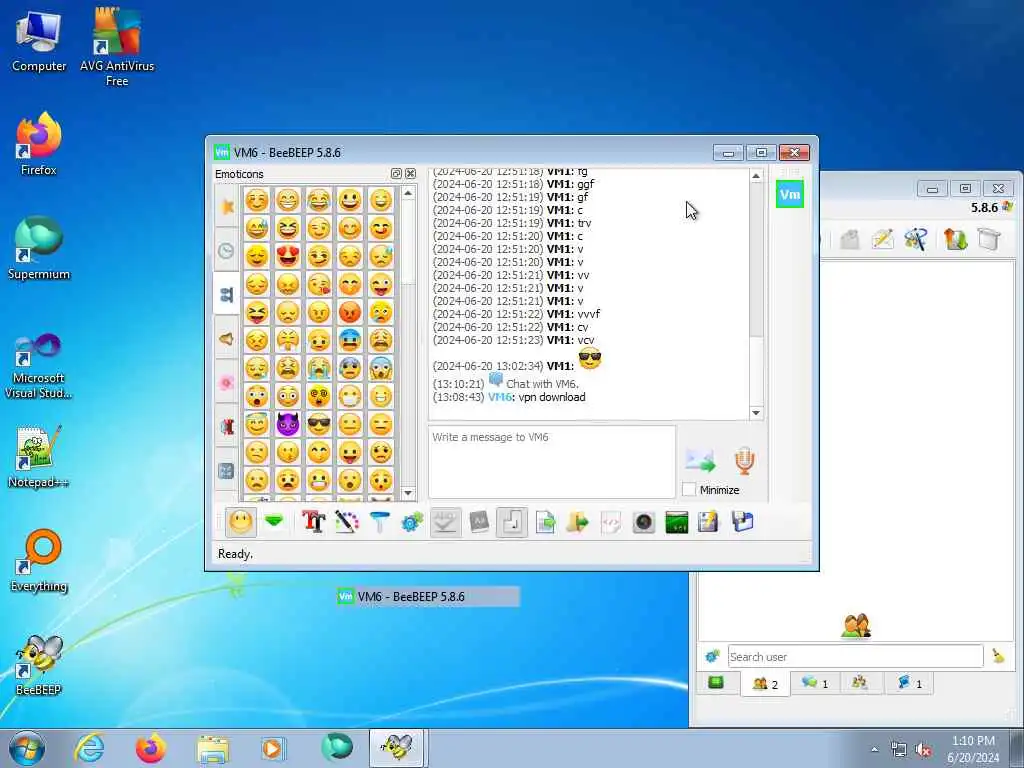Image resolution: width=1024 pixels, height=768 pixels.
Task: Toggle the emoticons panel smiley button
Action: tap(240, 522)
